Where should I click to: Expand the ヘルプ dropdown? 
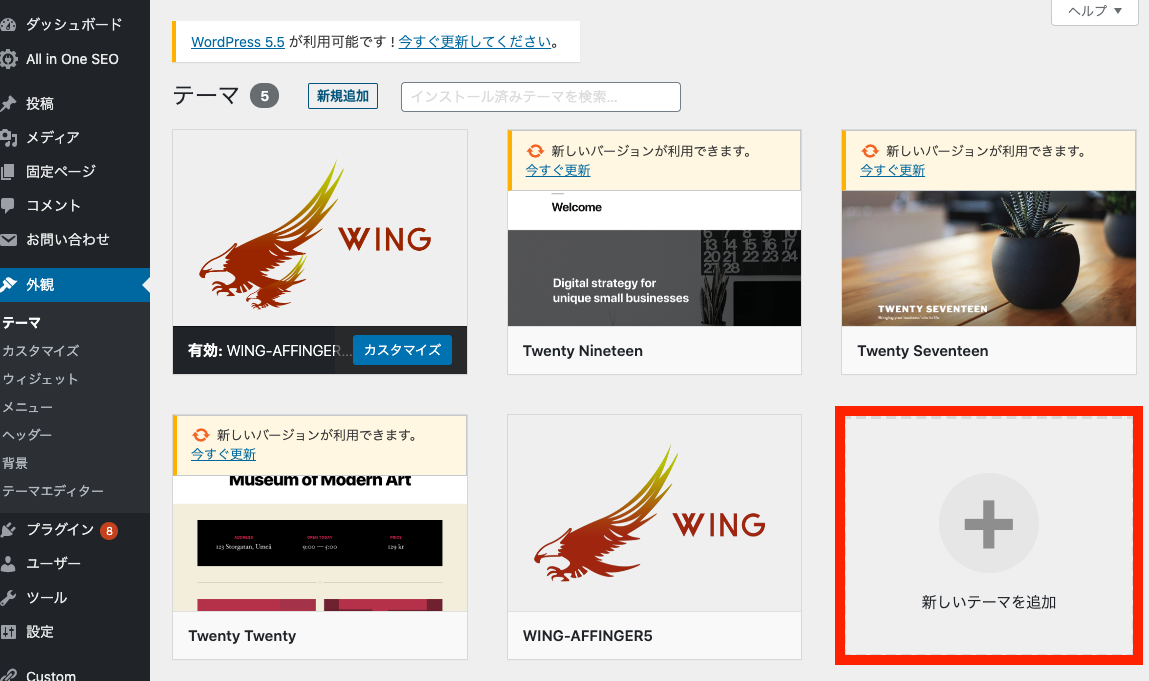pos(1094,13)
